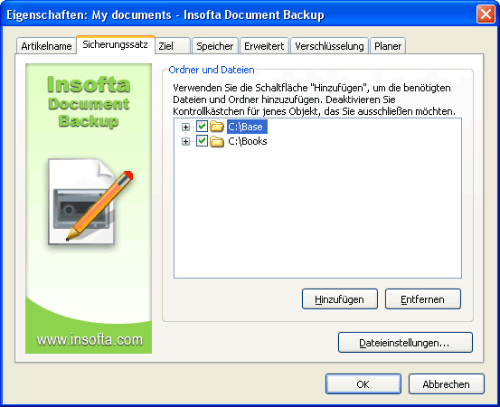Click the Insofta Document Backup logo text

click(89, 101)
